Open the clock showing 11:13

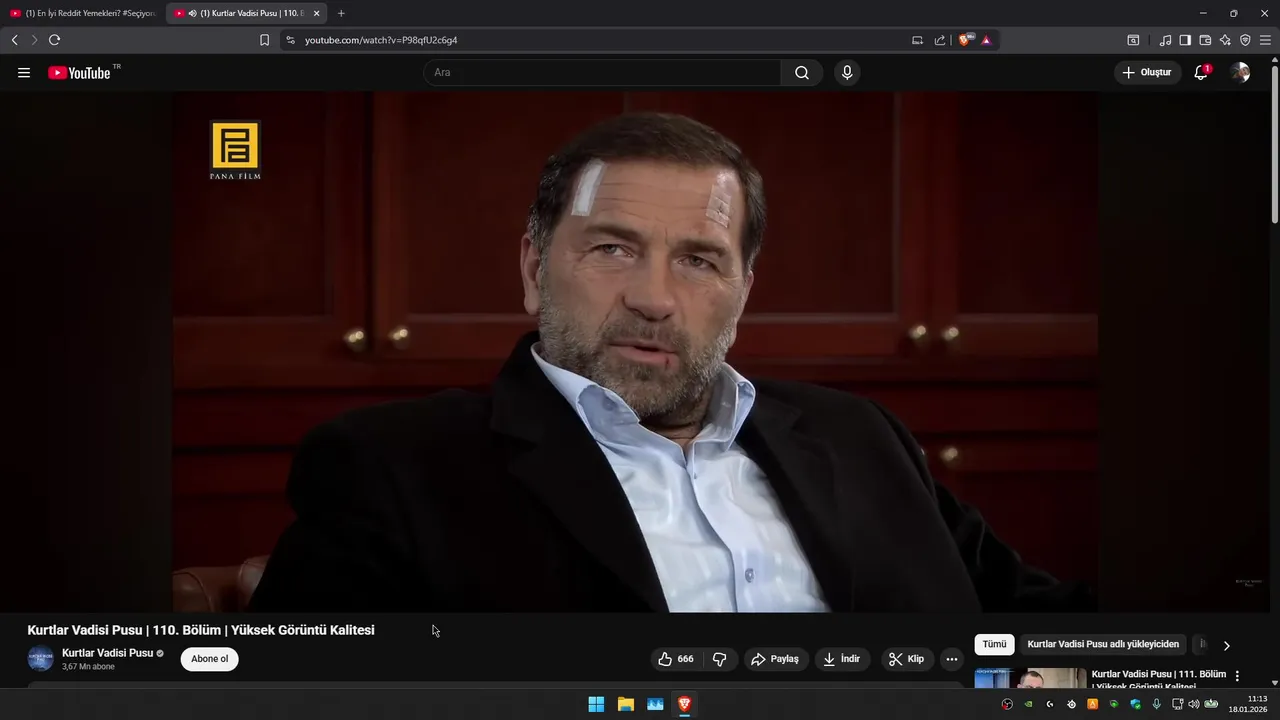pyautogui.click(x=1249, y=704)
